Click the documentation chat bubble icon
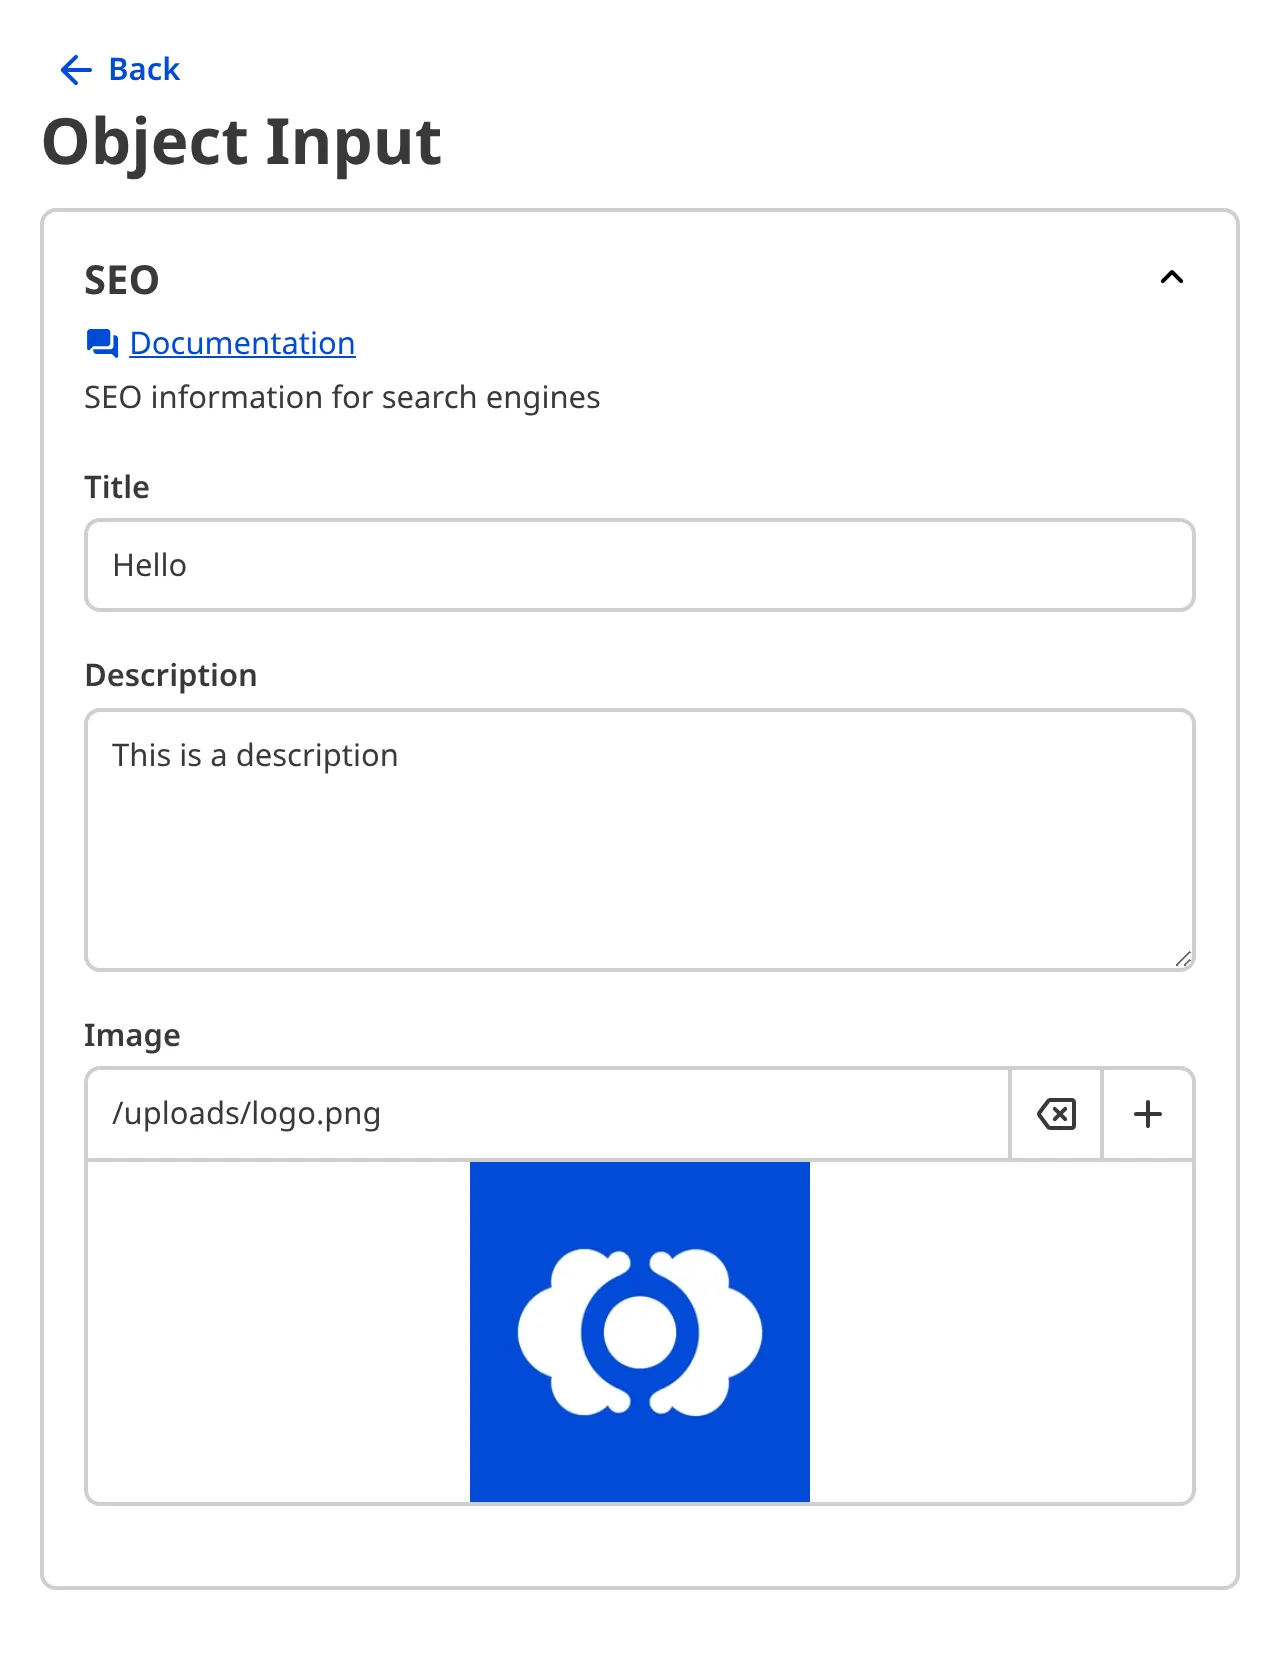The height and width of the screenshot is (1656, 1280). click(x=102, y=343)
